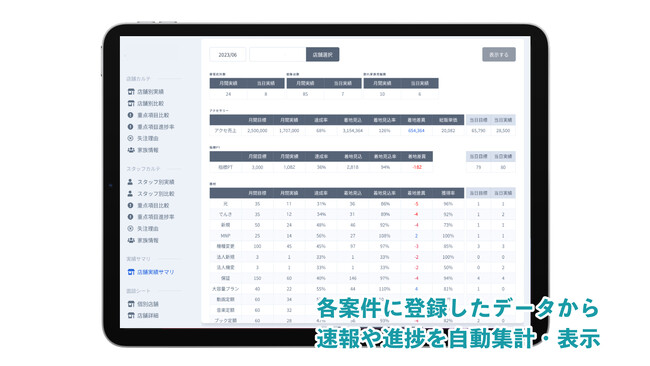Click the スタッフ別比較 person icon
The width and height of the screenshot is (650, 366).
point(130,194)
